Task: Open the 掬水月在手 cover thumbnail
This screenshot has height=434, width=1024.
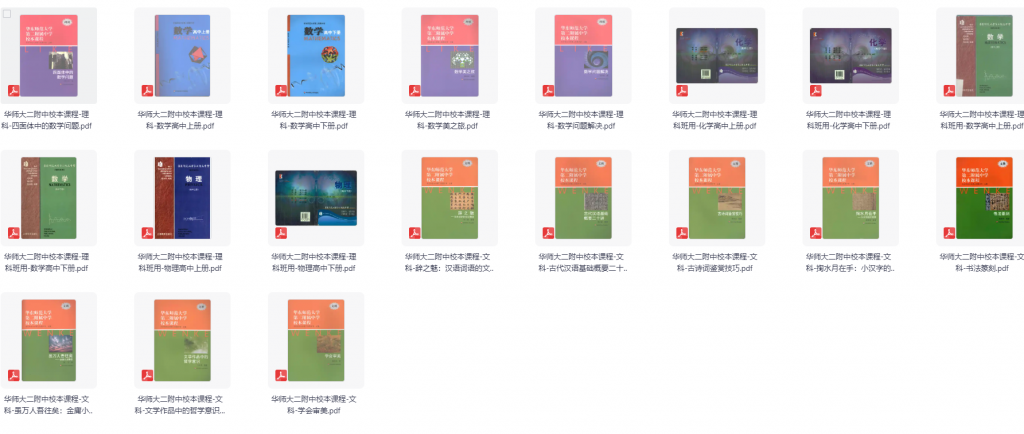Action: [851, 198]
